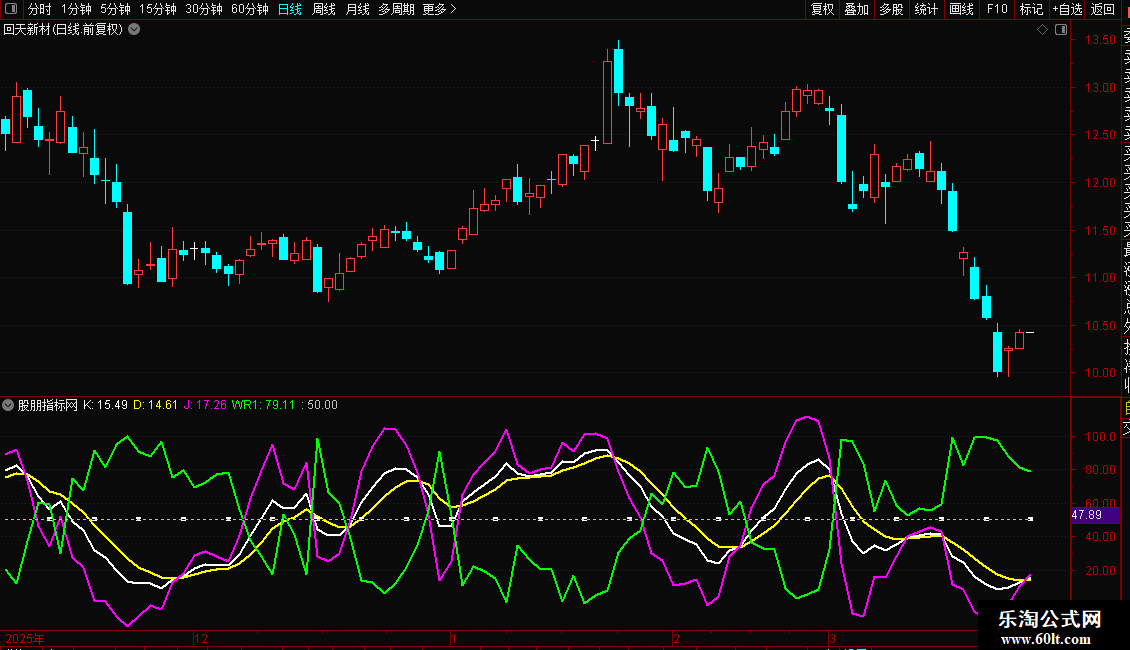The width and height of the screenshot is (1130, 650).
Task: Click the 12.00 price axis label
Action: (1100, 183)
